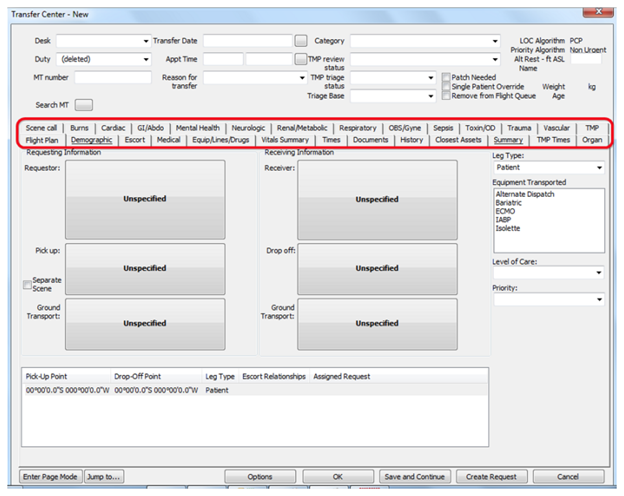
Task: Switch to the Neurologic tab
Action: (x=248, y=128)
